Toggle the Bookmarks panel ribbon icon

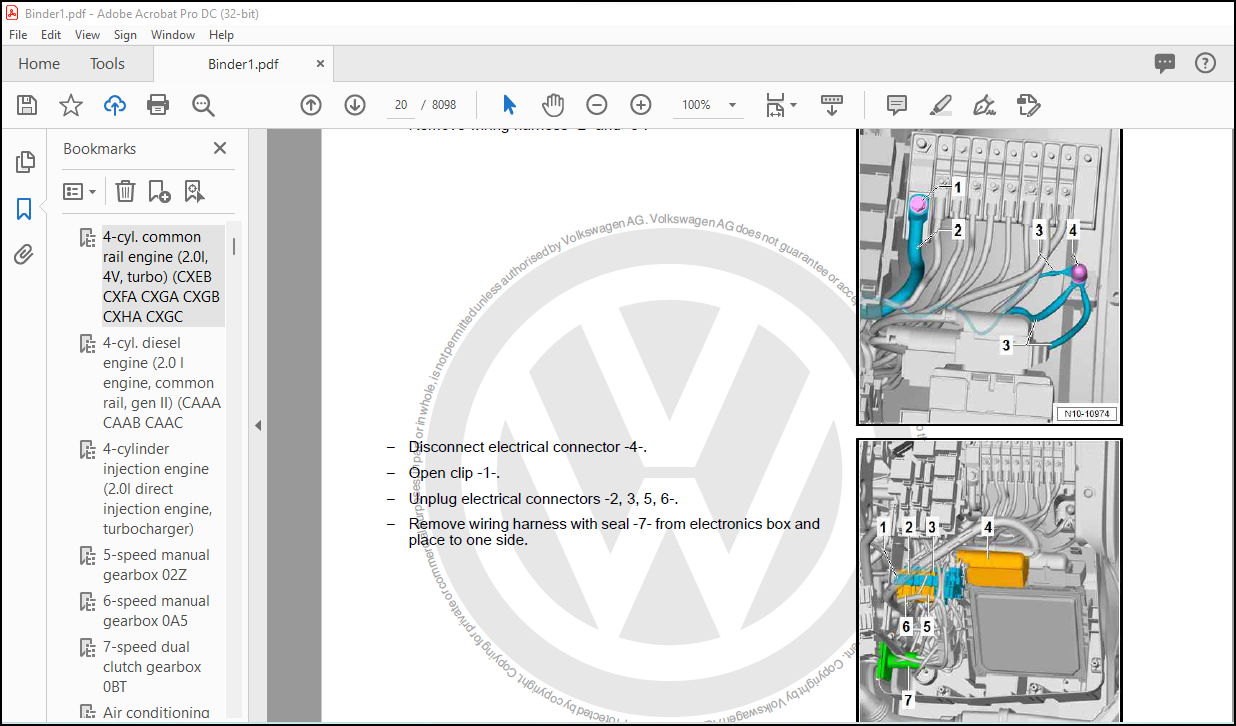pyautogui.click(x=25, y=209)
